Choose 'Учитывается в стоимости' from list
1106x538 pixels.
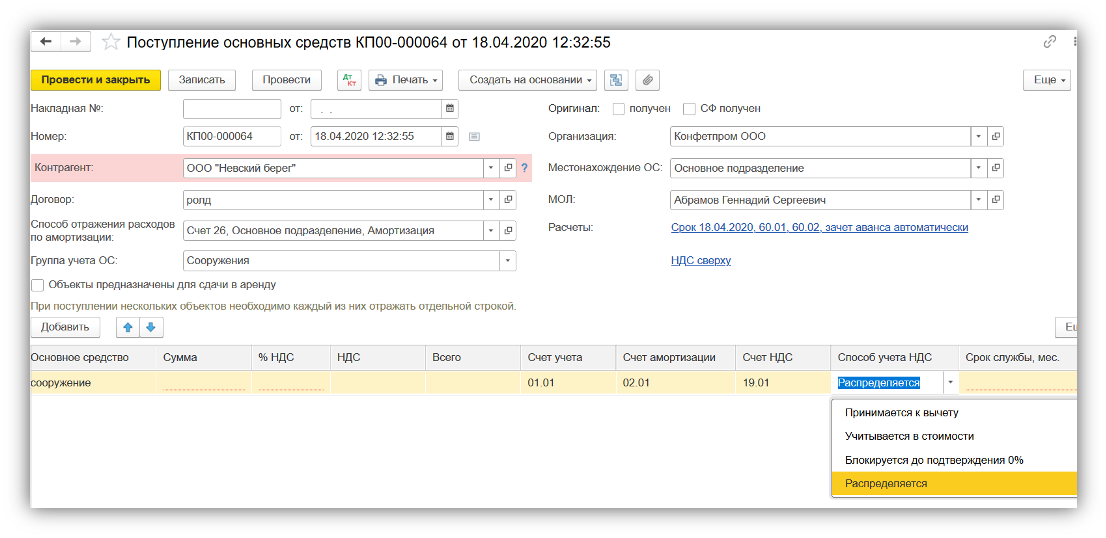point(908,436)
